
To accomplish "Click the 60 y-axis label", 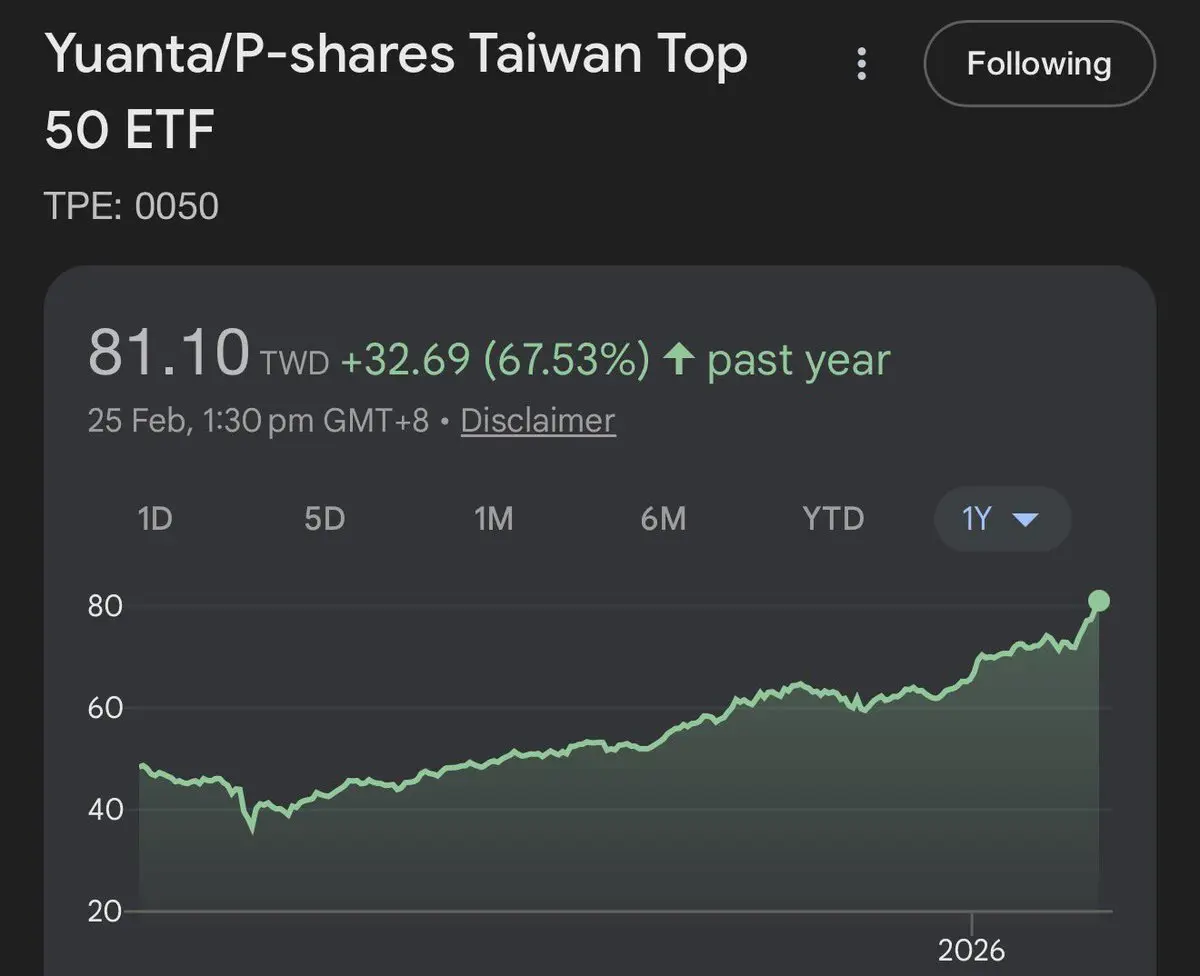I will [105, 708].
